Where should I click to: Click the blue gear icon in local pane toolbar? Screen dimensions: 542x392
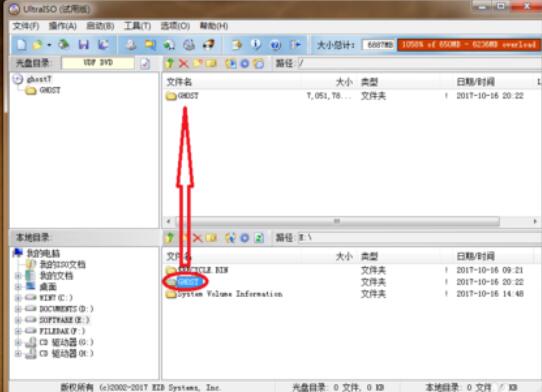245,237
